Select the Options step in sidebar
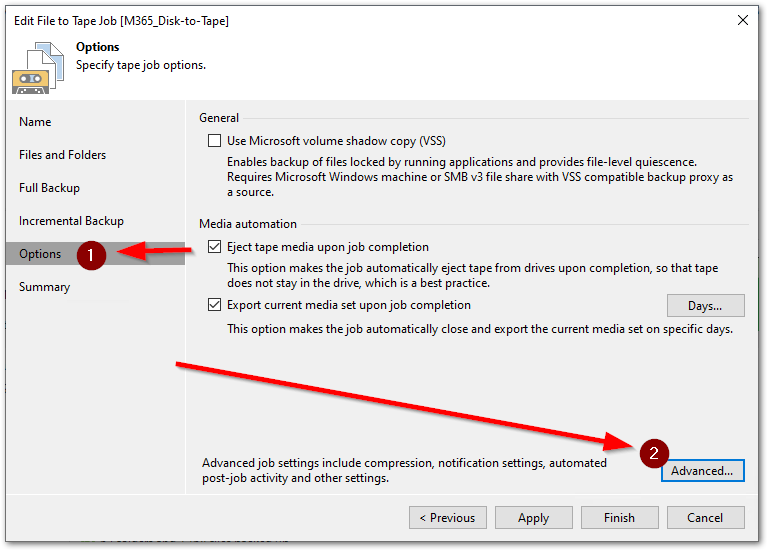 point(40,254)
